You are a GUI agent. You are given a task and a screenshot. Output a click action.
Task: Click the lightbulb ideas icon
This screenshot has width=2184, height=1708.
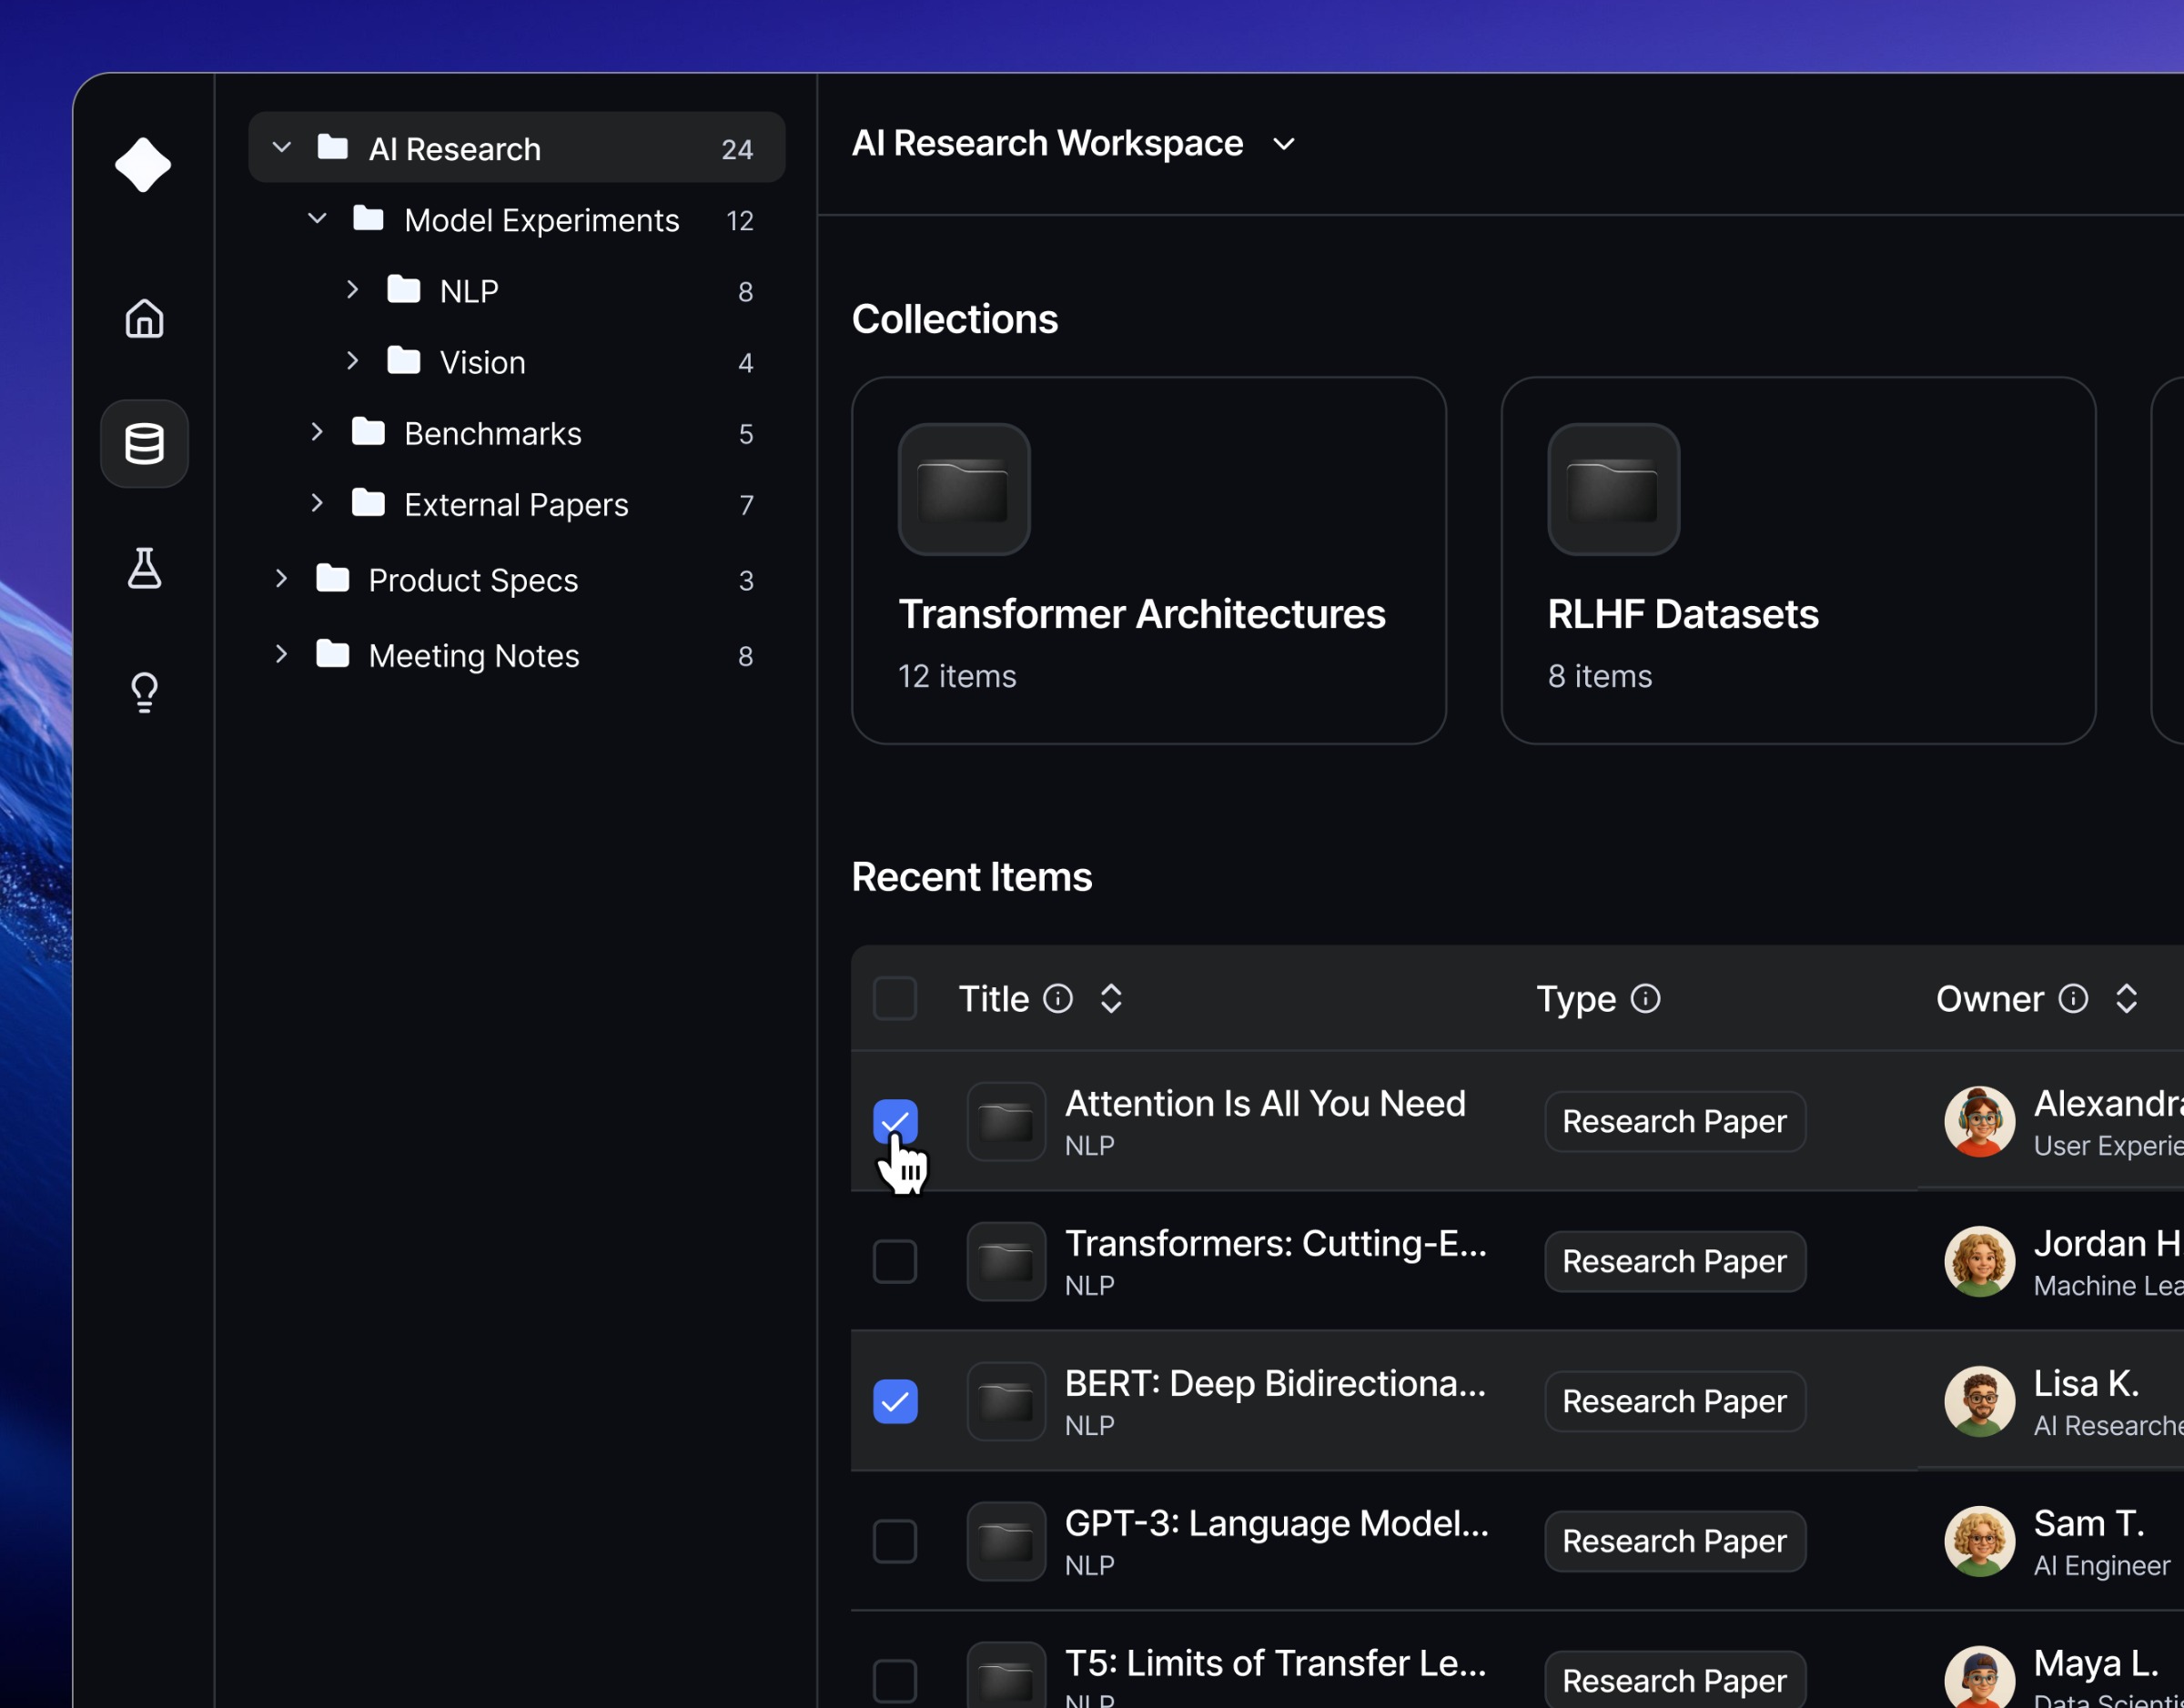tap(144, 692)
